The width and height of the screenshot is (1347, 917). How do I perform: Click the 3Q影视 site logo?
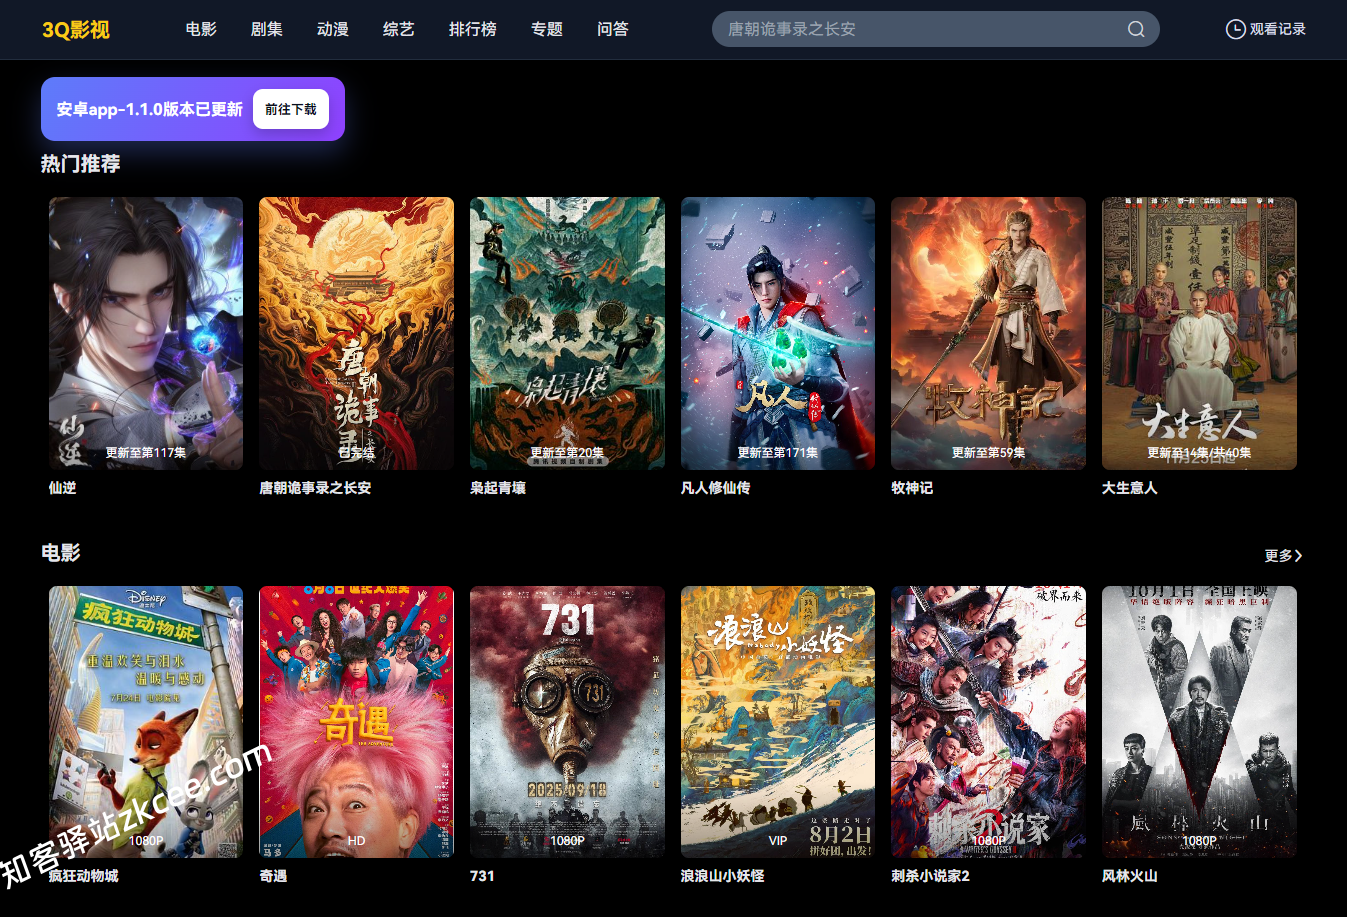click(76, 30)
